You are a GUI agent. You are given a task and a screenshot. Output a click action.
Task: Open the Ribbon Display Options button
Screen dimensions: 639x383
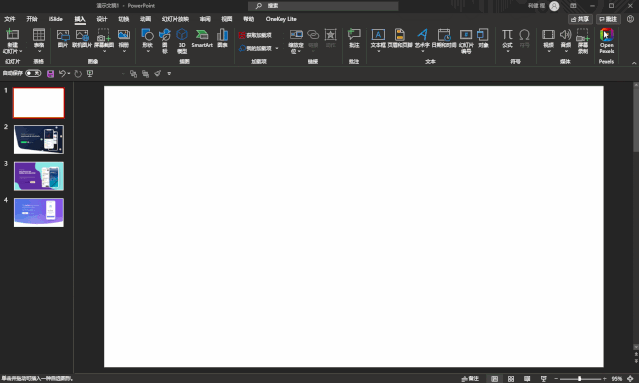coord(573,6)
